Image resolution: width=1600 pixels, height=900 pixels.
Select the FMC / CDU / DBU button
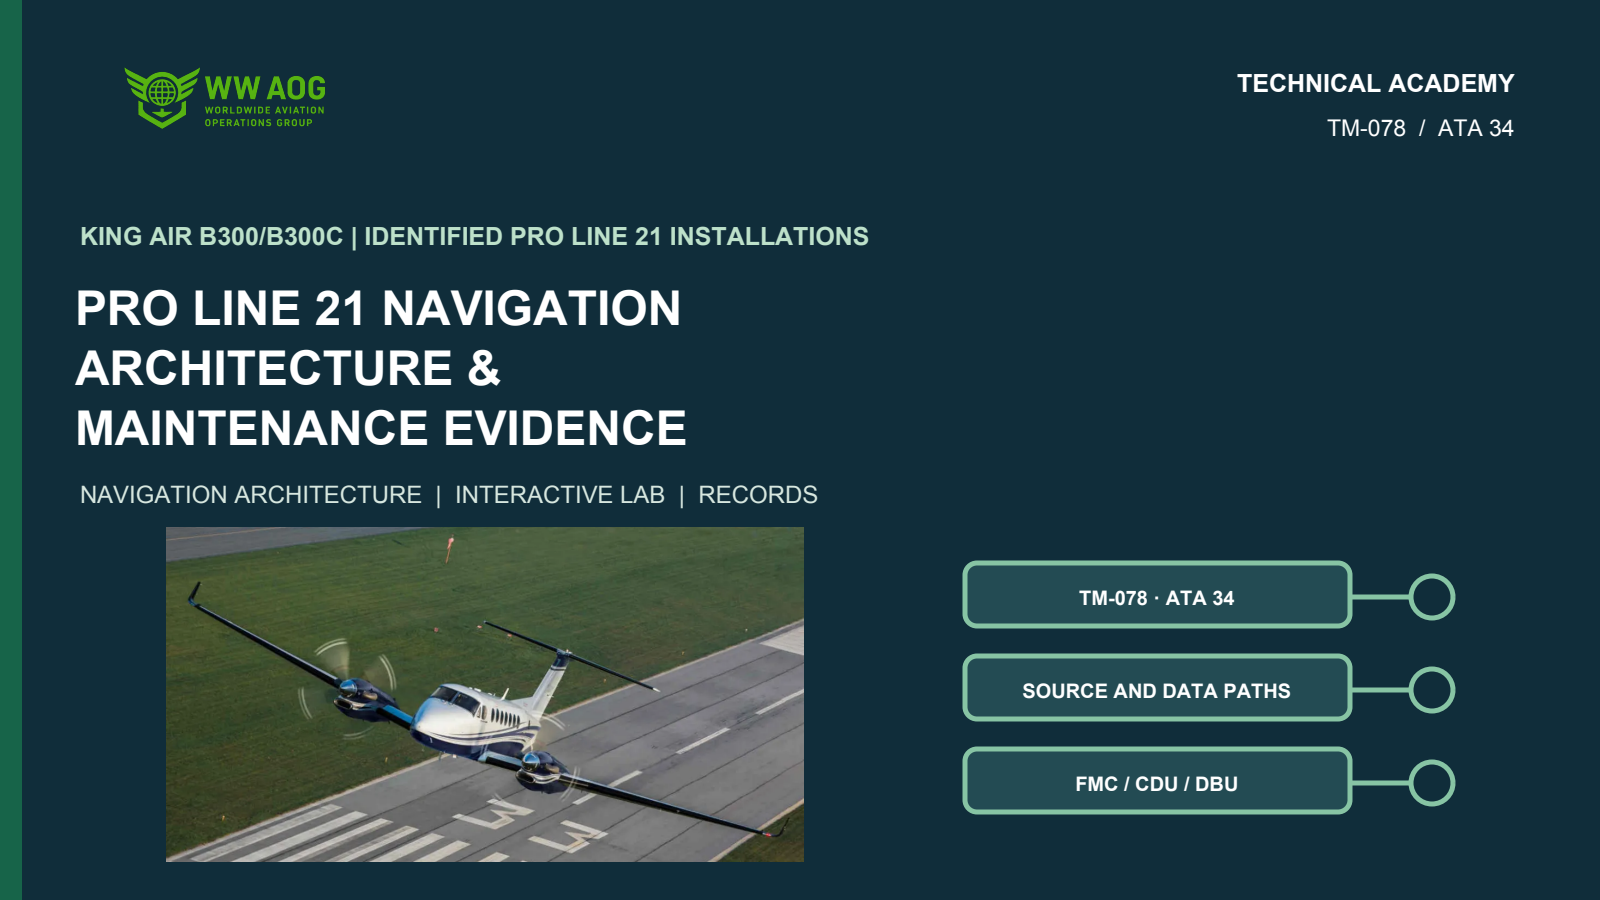(1157, 781)
